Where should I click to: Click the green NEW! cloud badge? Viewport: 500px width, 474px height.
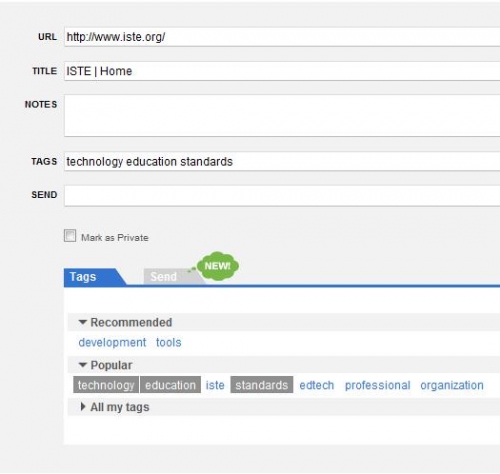coord(218,266)
